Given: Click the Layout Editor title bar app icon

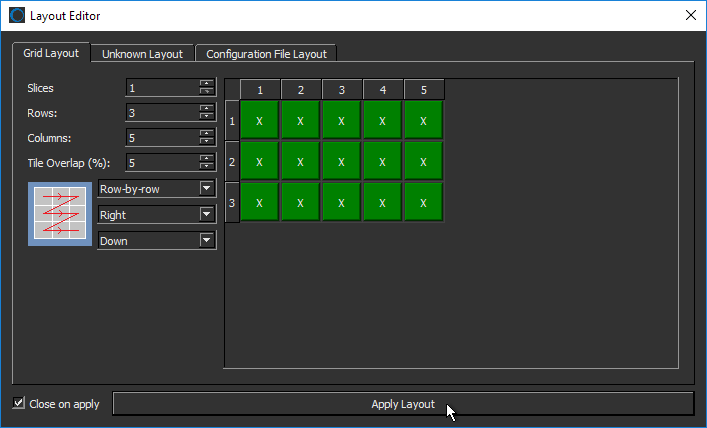Looking at the screenshot, I should (16, 15).
